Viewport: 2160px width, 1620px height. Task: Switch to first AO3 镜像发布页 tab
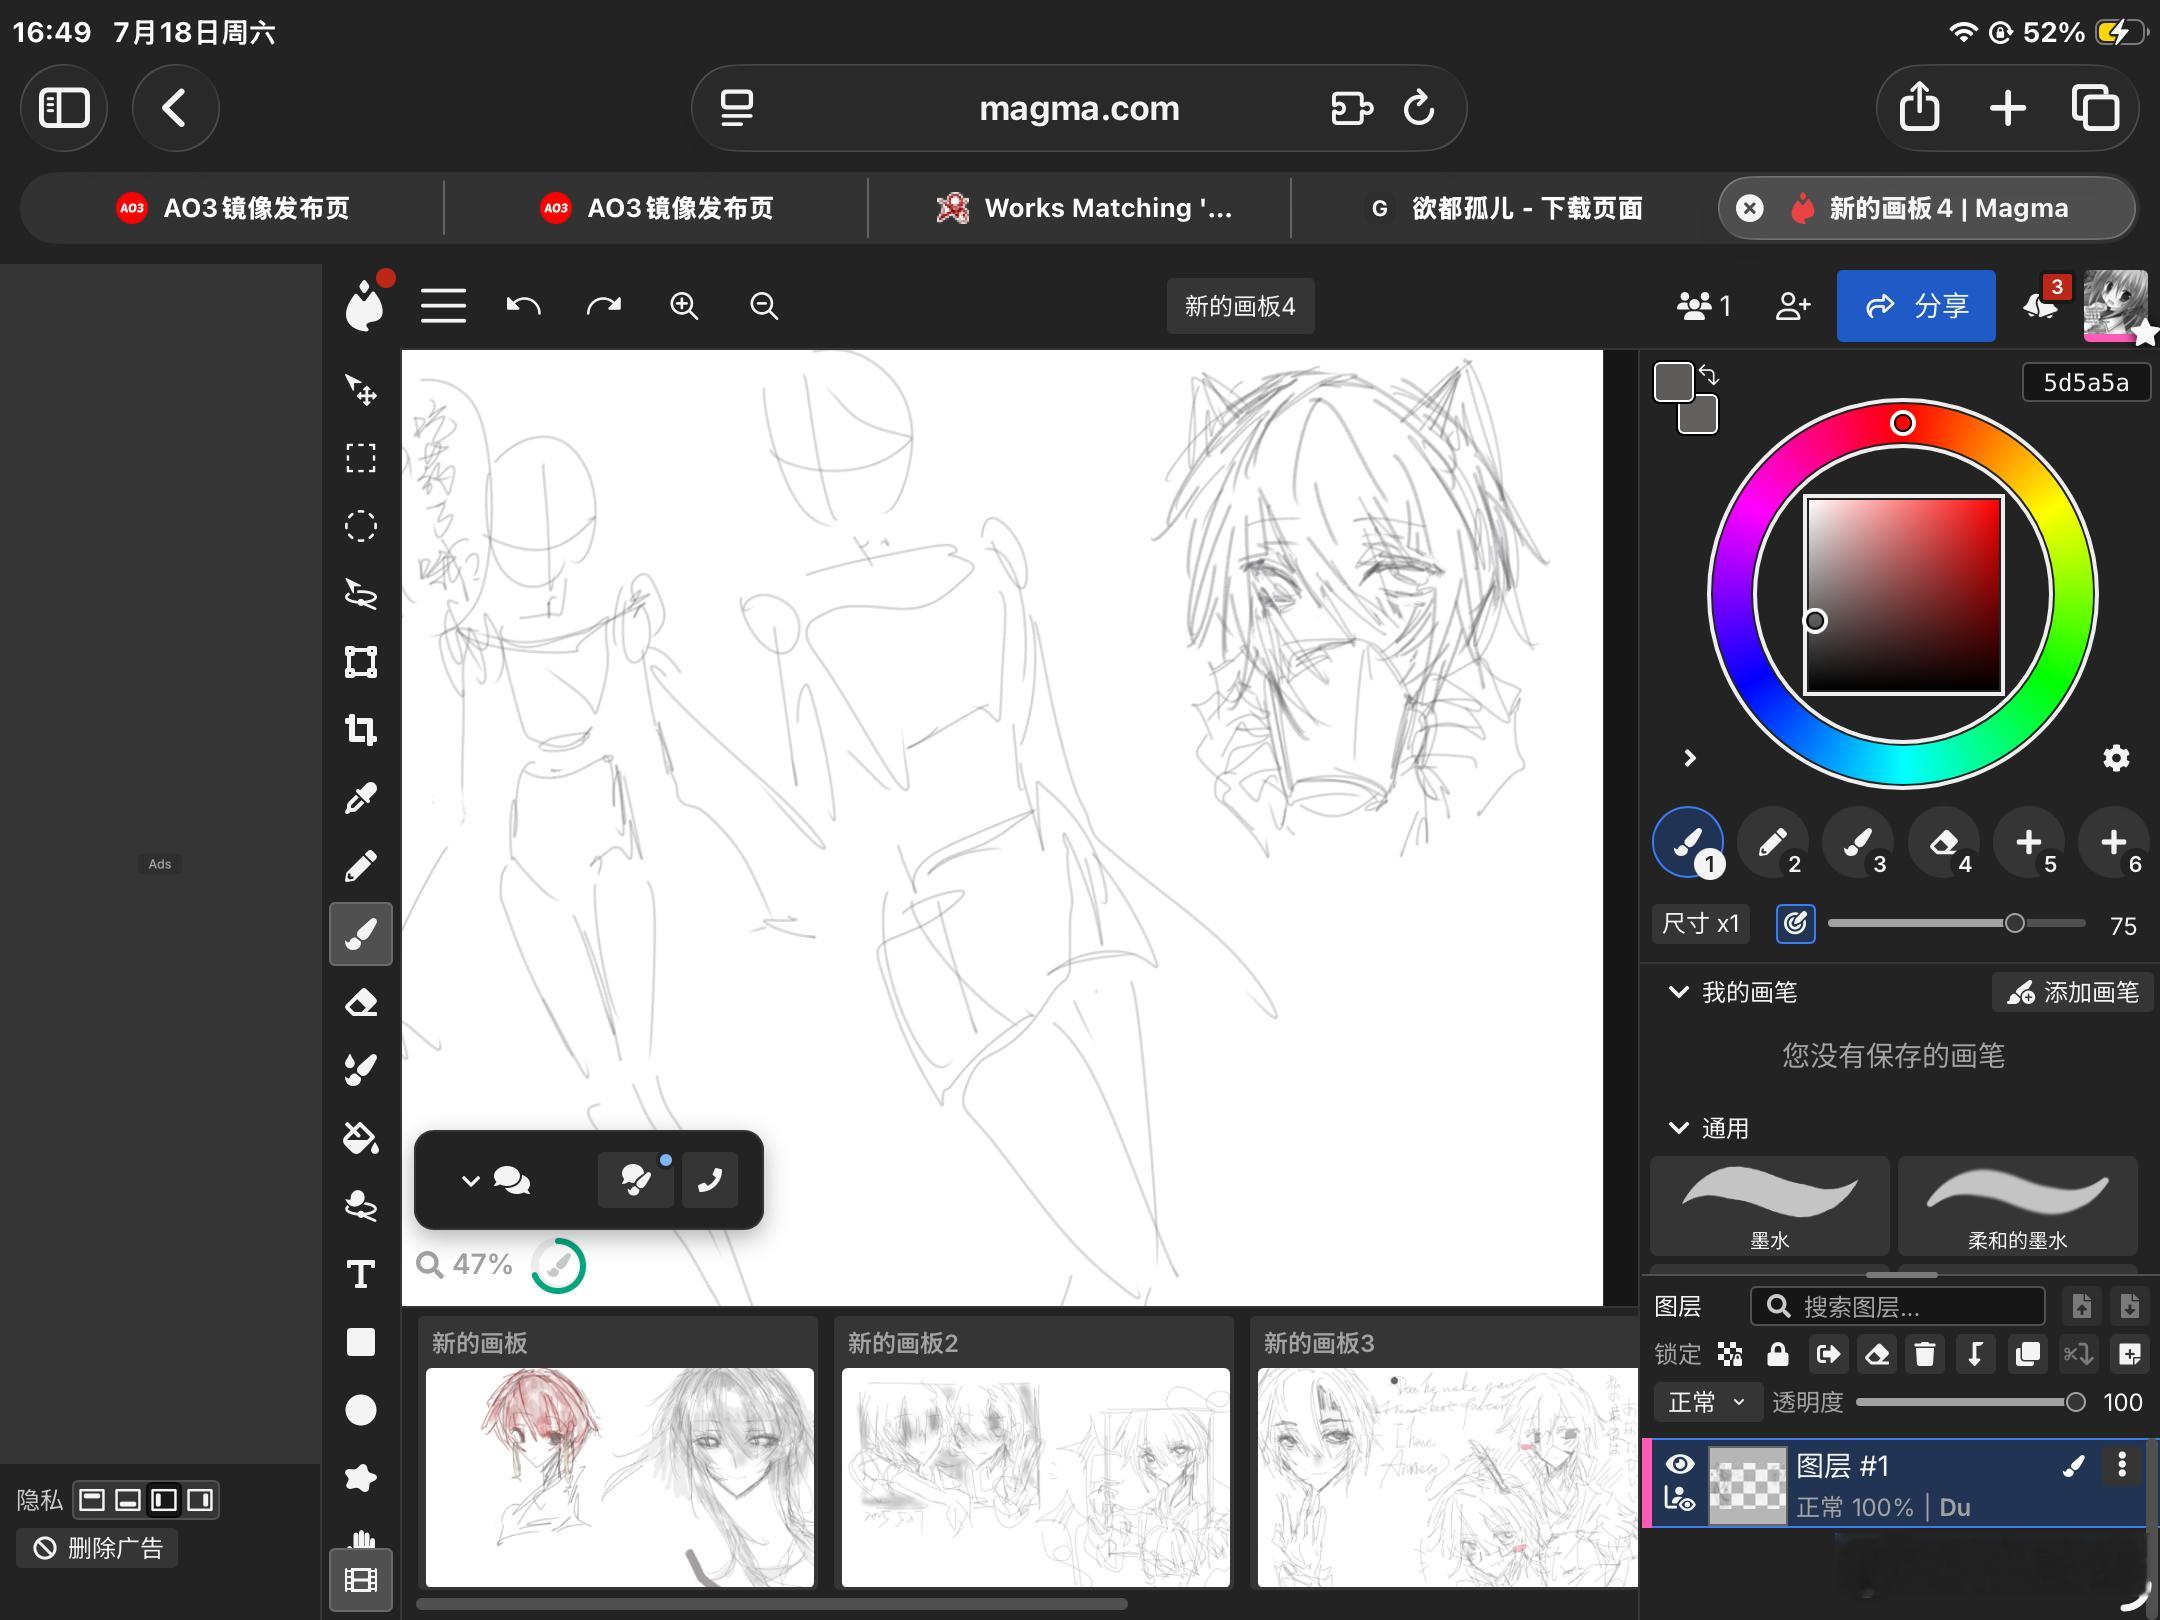233,208
